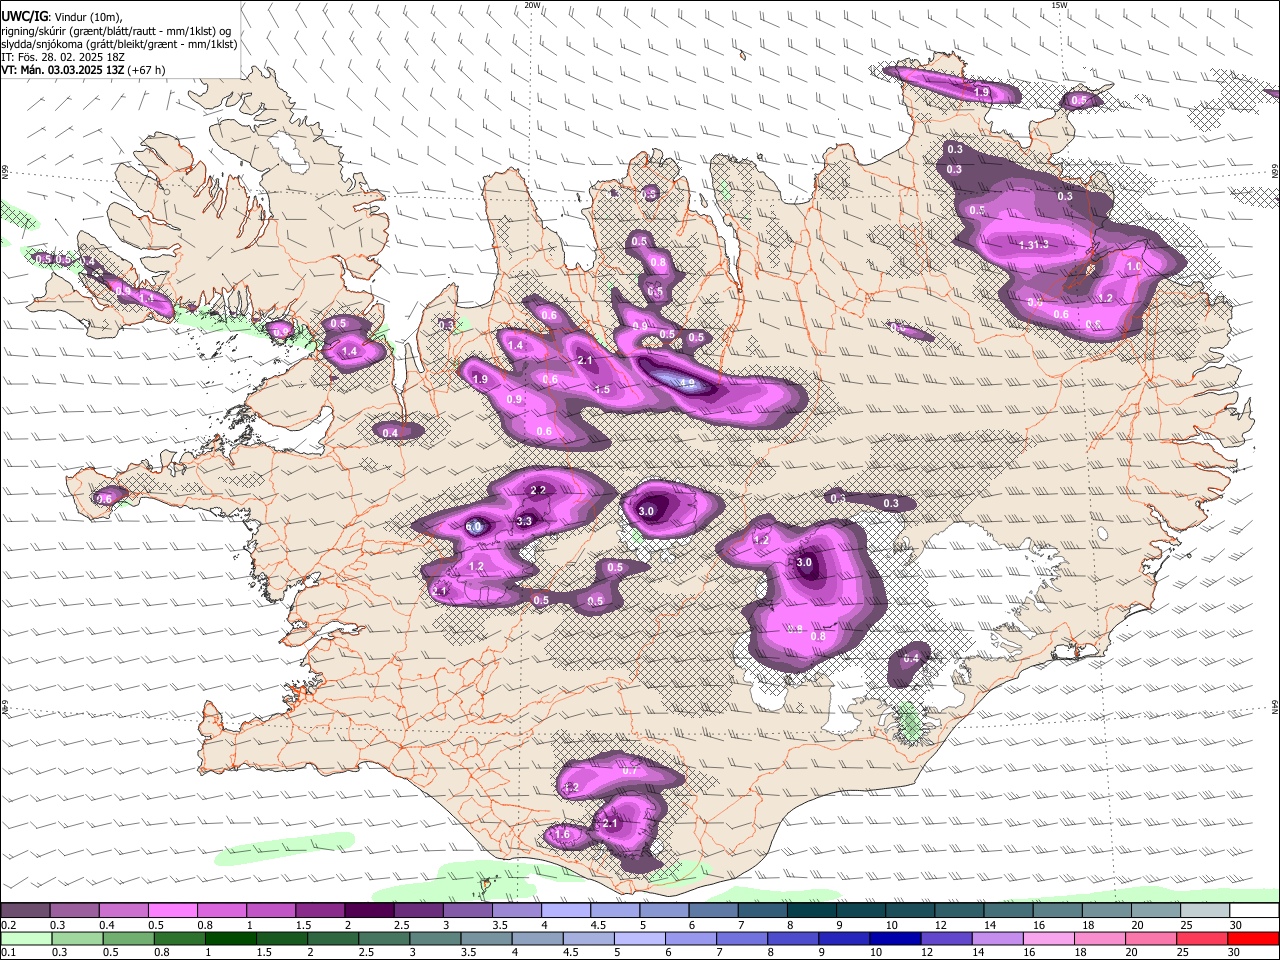Select the dark mauve 0.2 snow legend swatch
1280x960 pixels.
[x=25, y=911]
